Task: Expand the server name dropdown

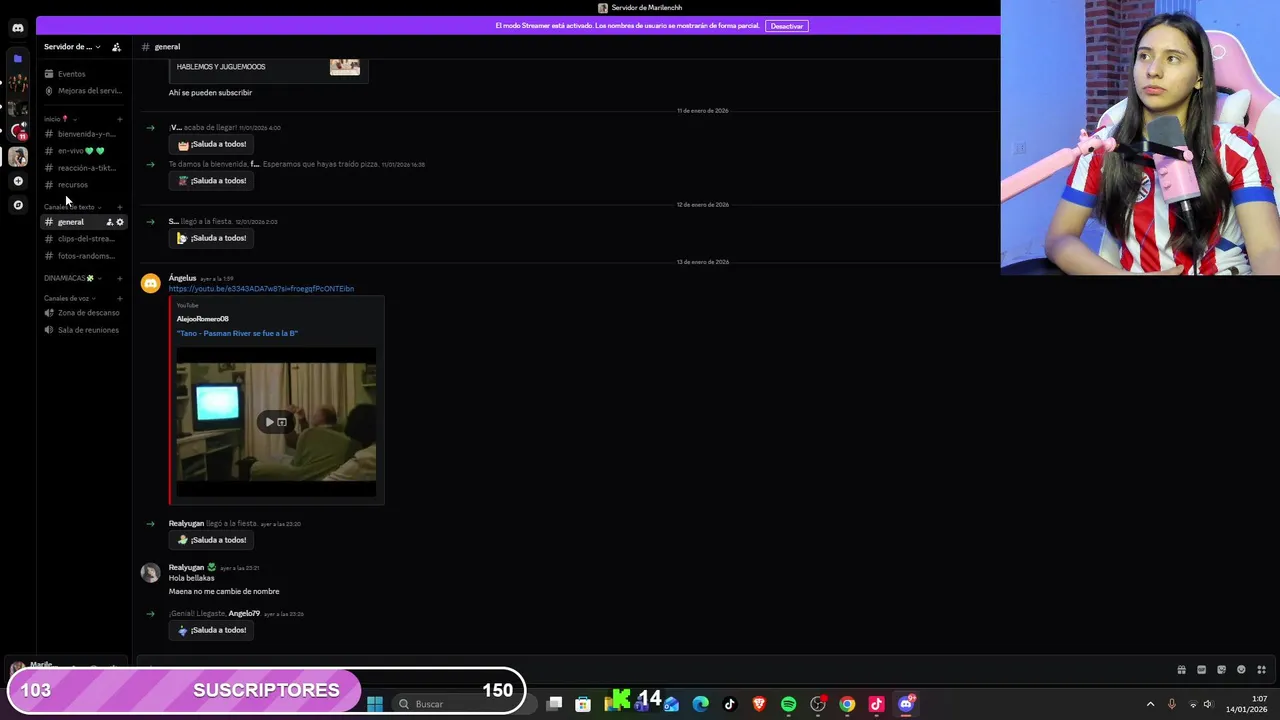Action: [x=72, y=47]
